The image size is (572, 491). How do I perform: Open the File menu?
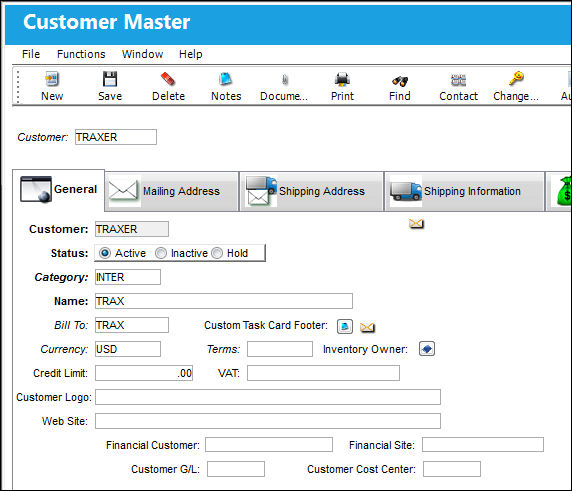pyautogui.click(x=31, y=54)
